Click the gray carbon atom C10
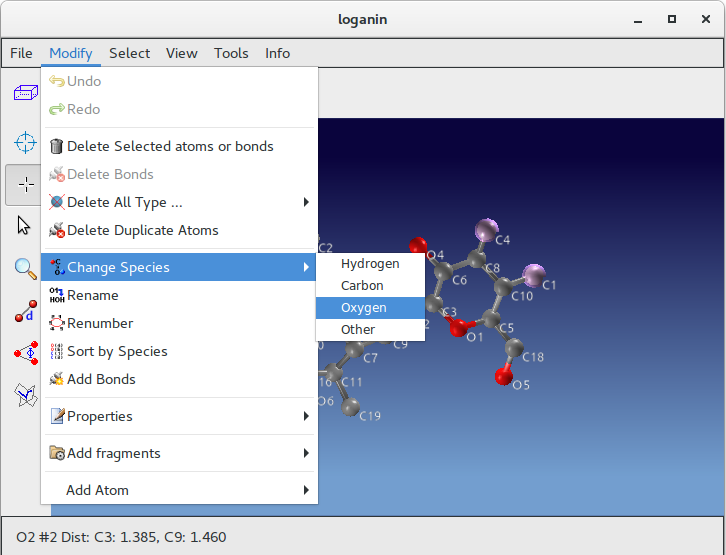The image size is (726, 555). (x=503, y=287)
